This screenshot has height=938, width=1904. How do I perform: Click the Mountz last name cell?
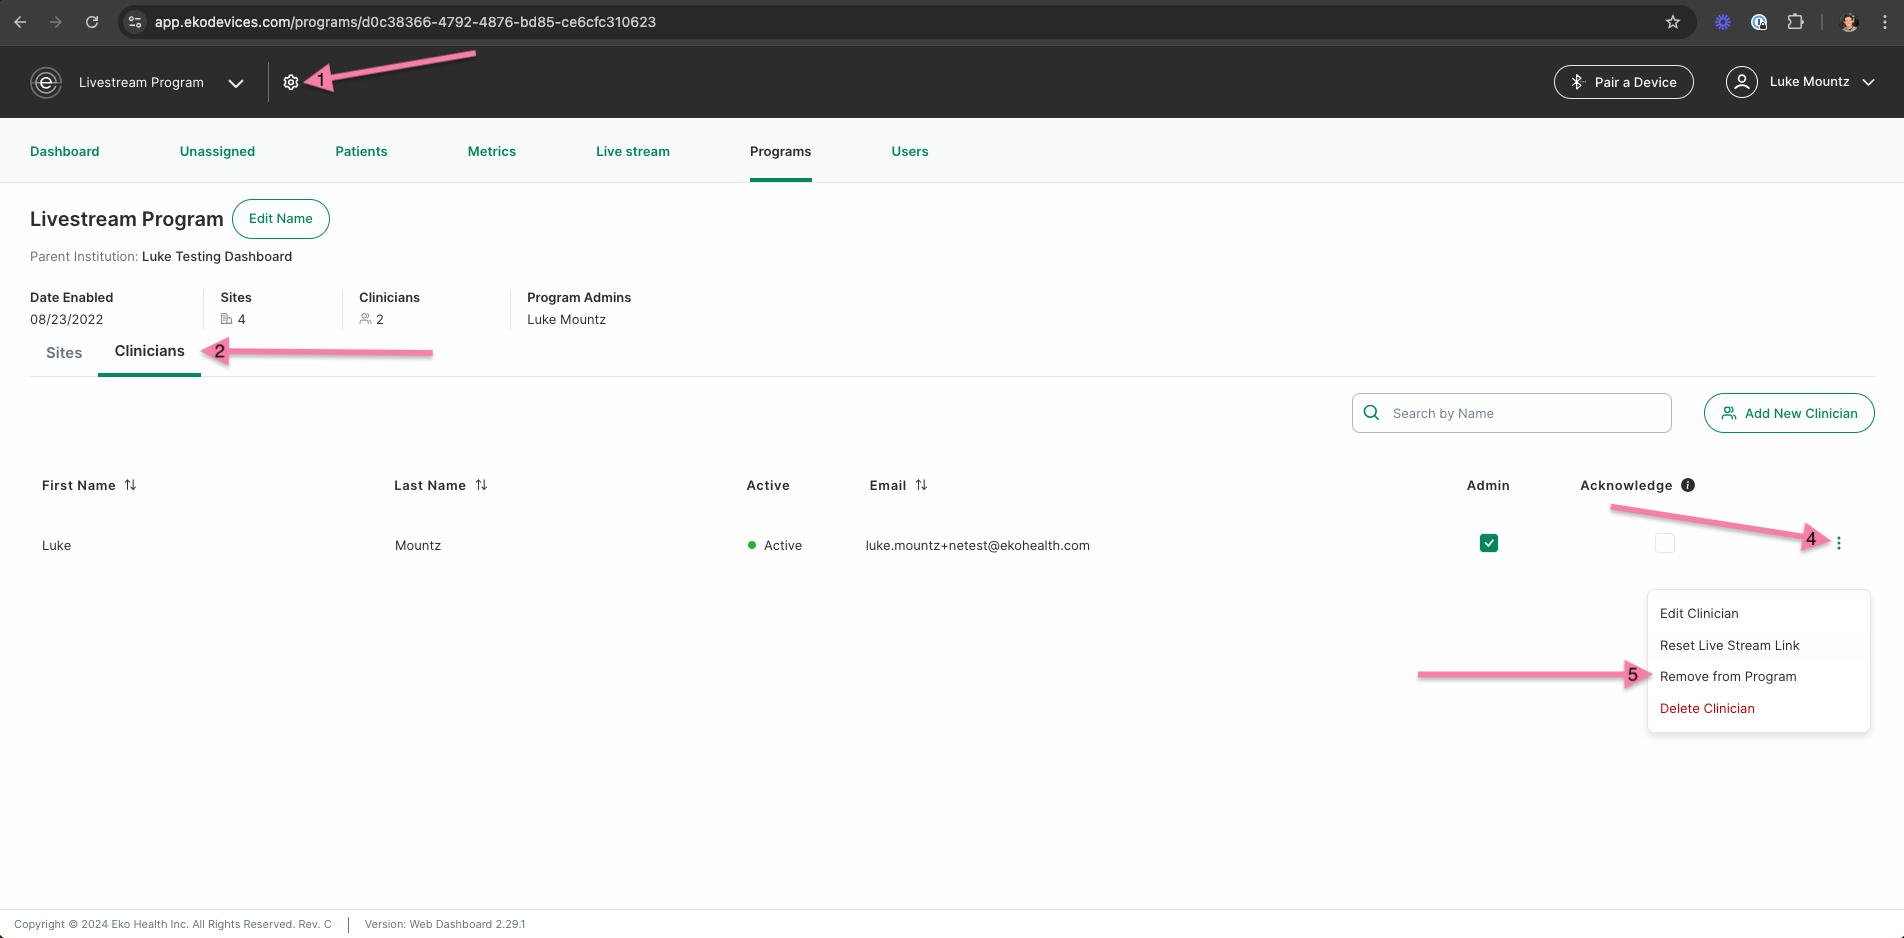tap(418, 545)
